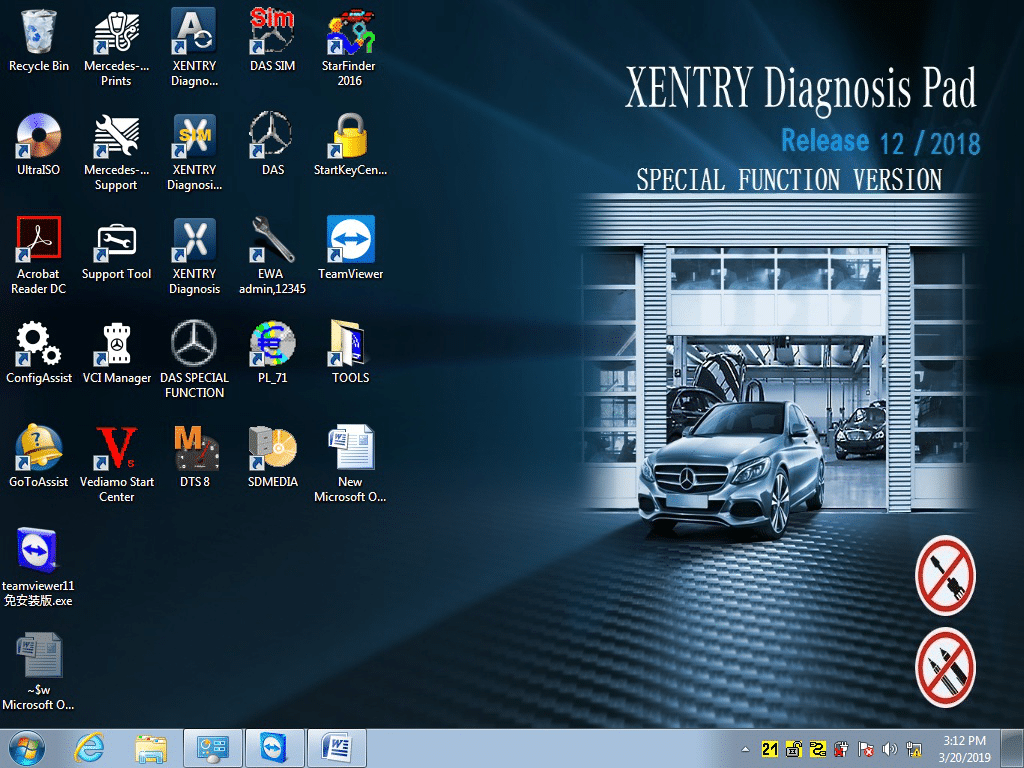Image resolution: width=1024 pixels, height=768 pixels.
Task: Open the Recycle Bin
Action: 38,34
